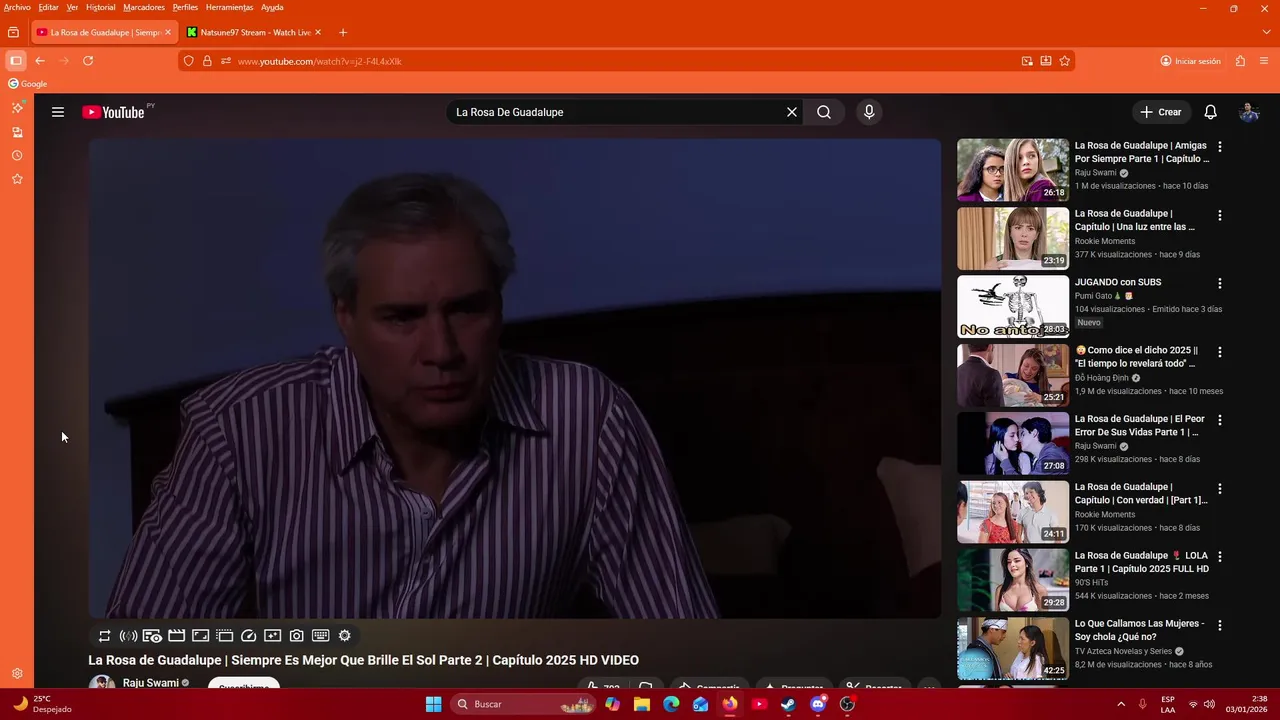Switch to the Natsune97 Stream tab
1280x720 pixels.
point(255,32)
